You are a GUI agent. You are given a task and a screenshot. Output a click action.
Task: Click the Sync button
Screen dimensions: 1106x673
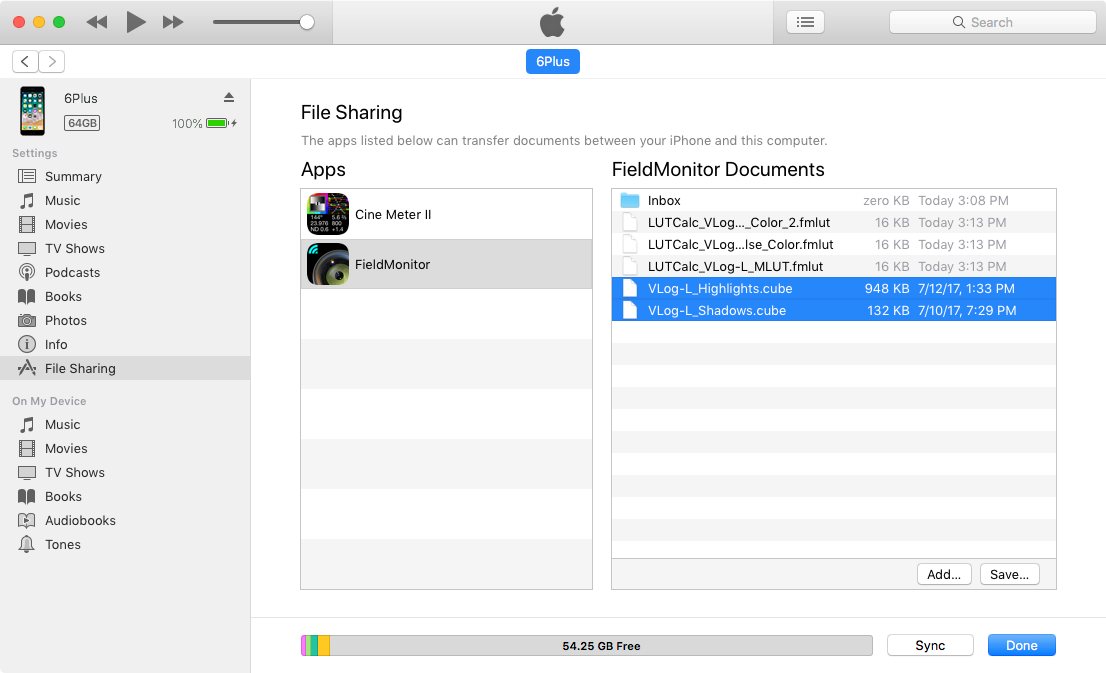[x=930, y=645]
